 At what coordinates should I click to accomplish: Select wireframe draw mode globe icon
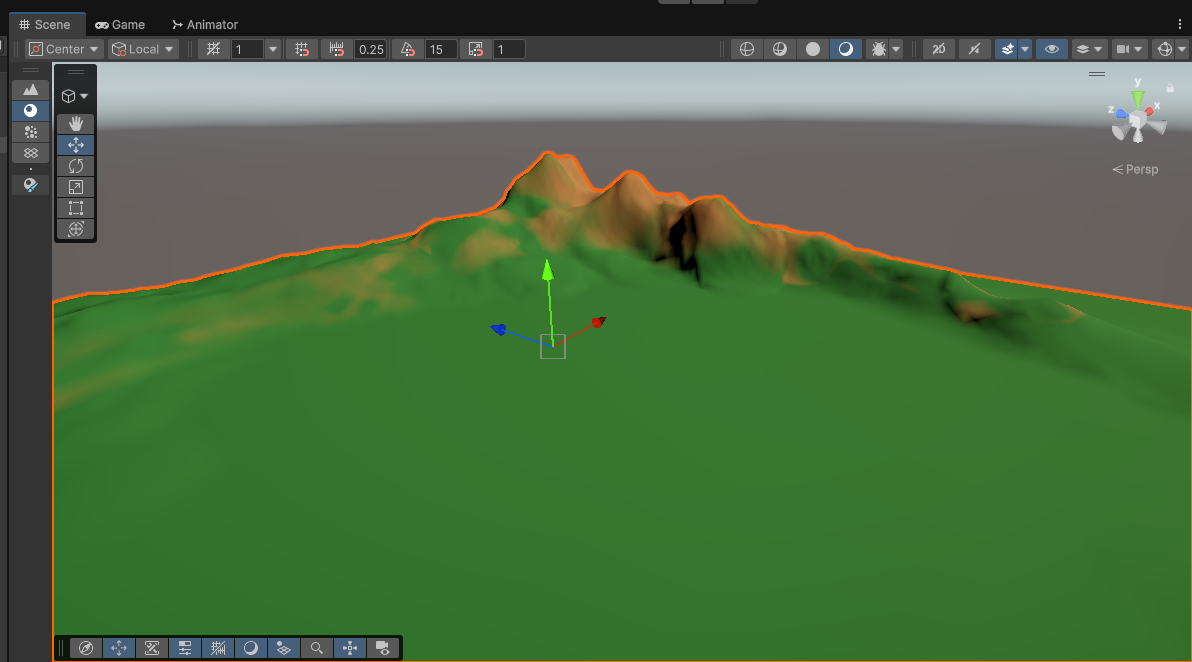coord(747,49)
